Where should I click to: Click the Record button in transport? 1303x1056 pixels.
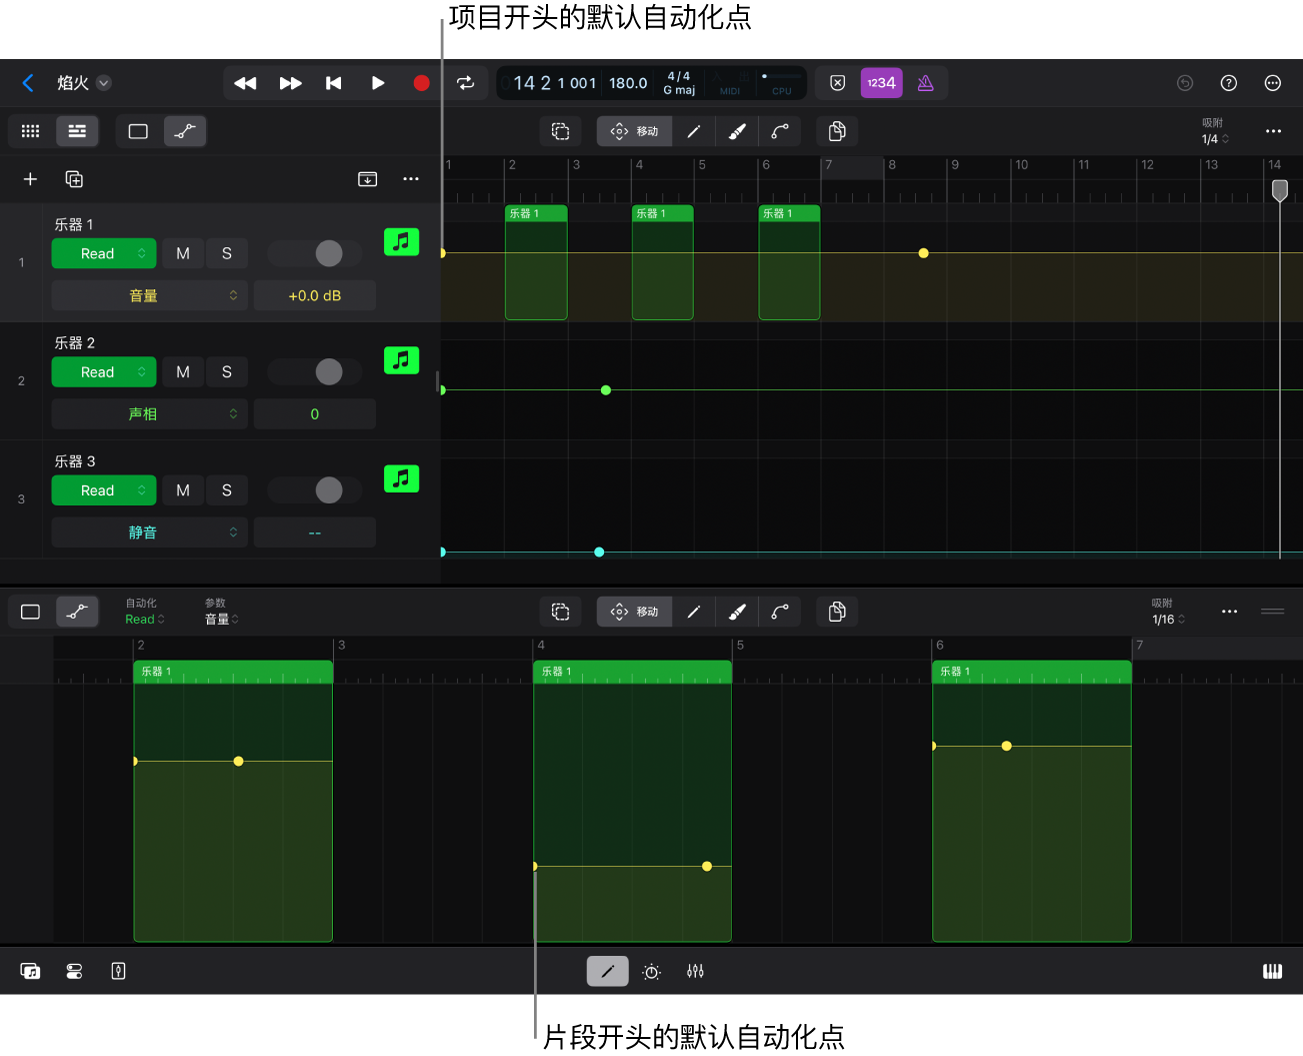coord(421,83)
